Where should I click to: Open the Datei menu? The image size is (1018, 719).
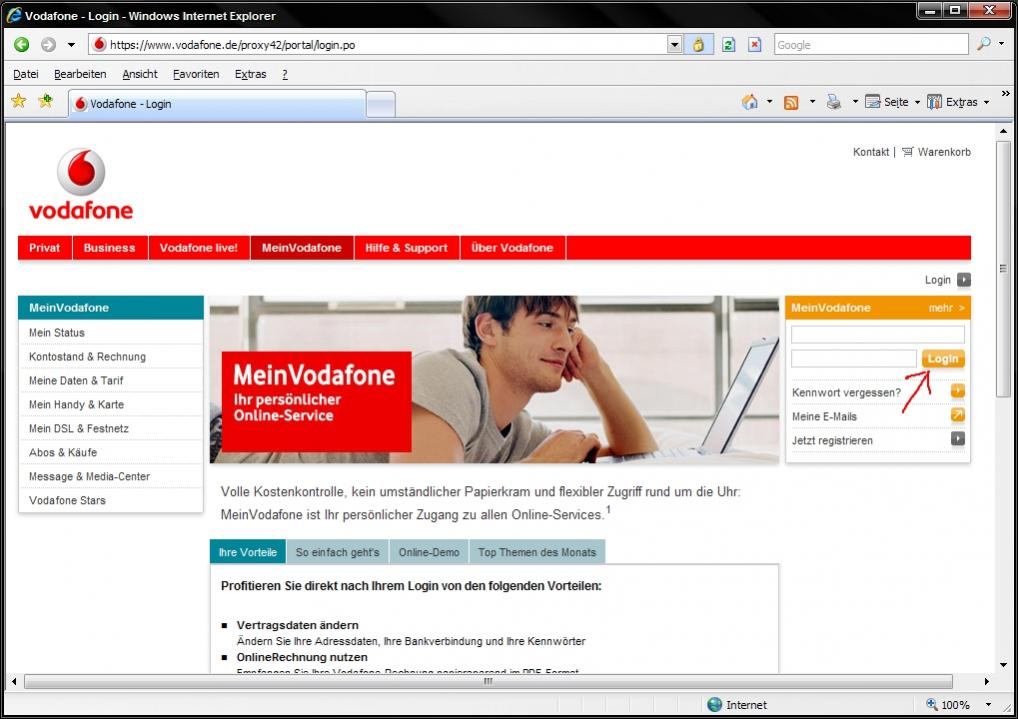coord(25,74)
